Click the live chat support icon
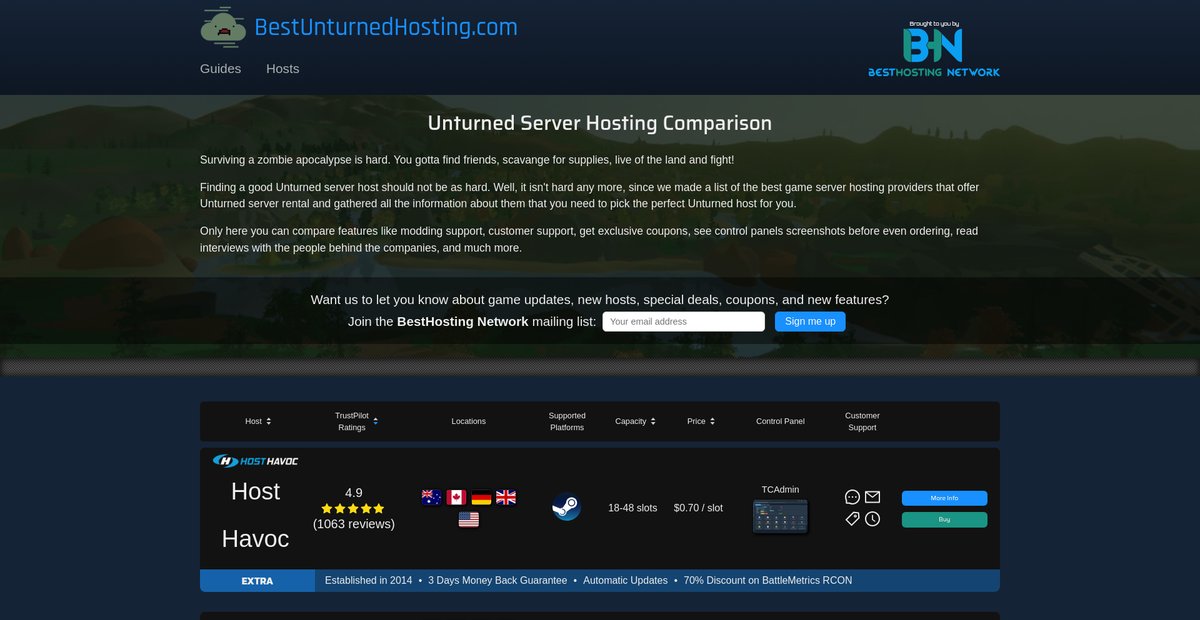This screenshot has height=620, width=1200. coord(852,497)
